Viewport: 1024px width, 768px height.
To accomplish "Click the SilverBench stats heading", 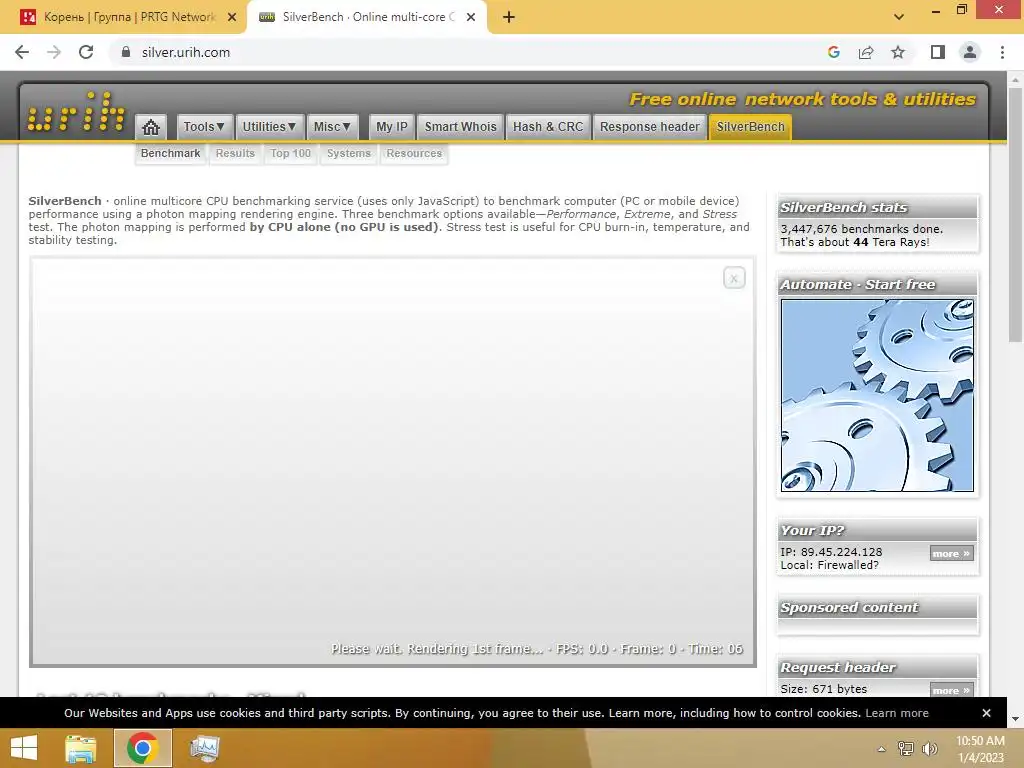I will (843, 208).
